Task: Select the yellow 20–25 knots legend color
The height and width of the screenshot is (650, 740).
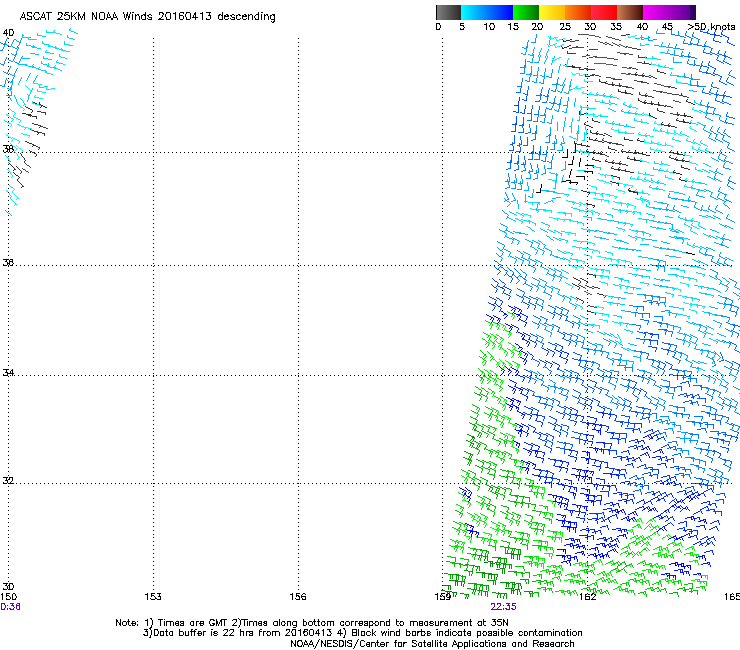Action: point(552,12)
